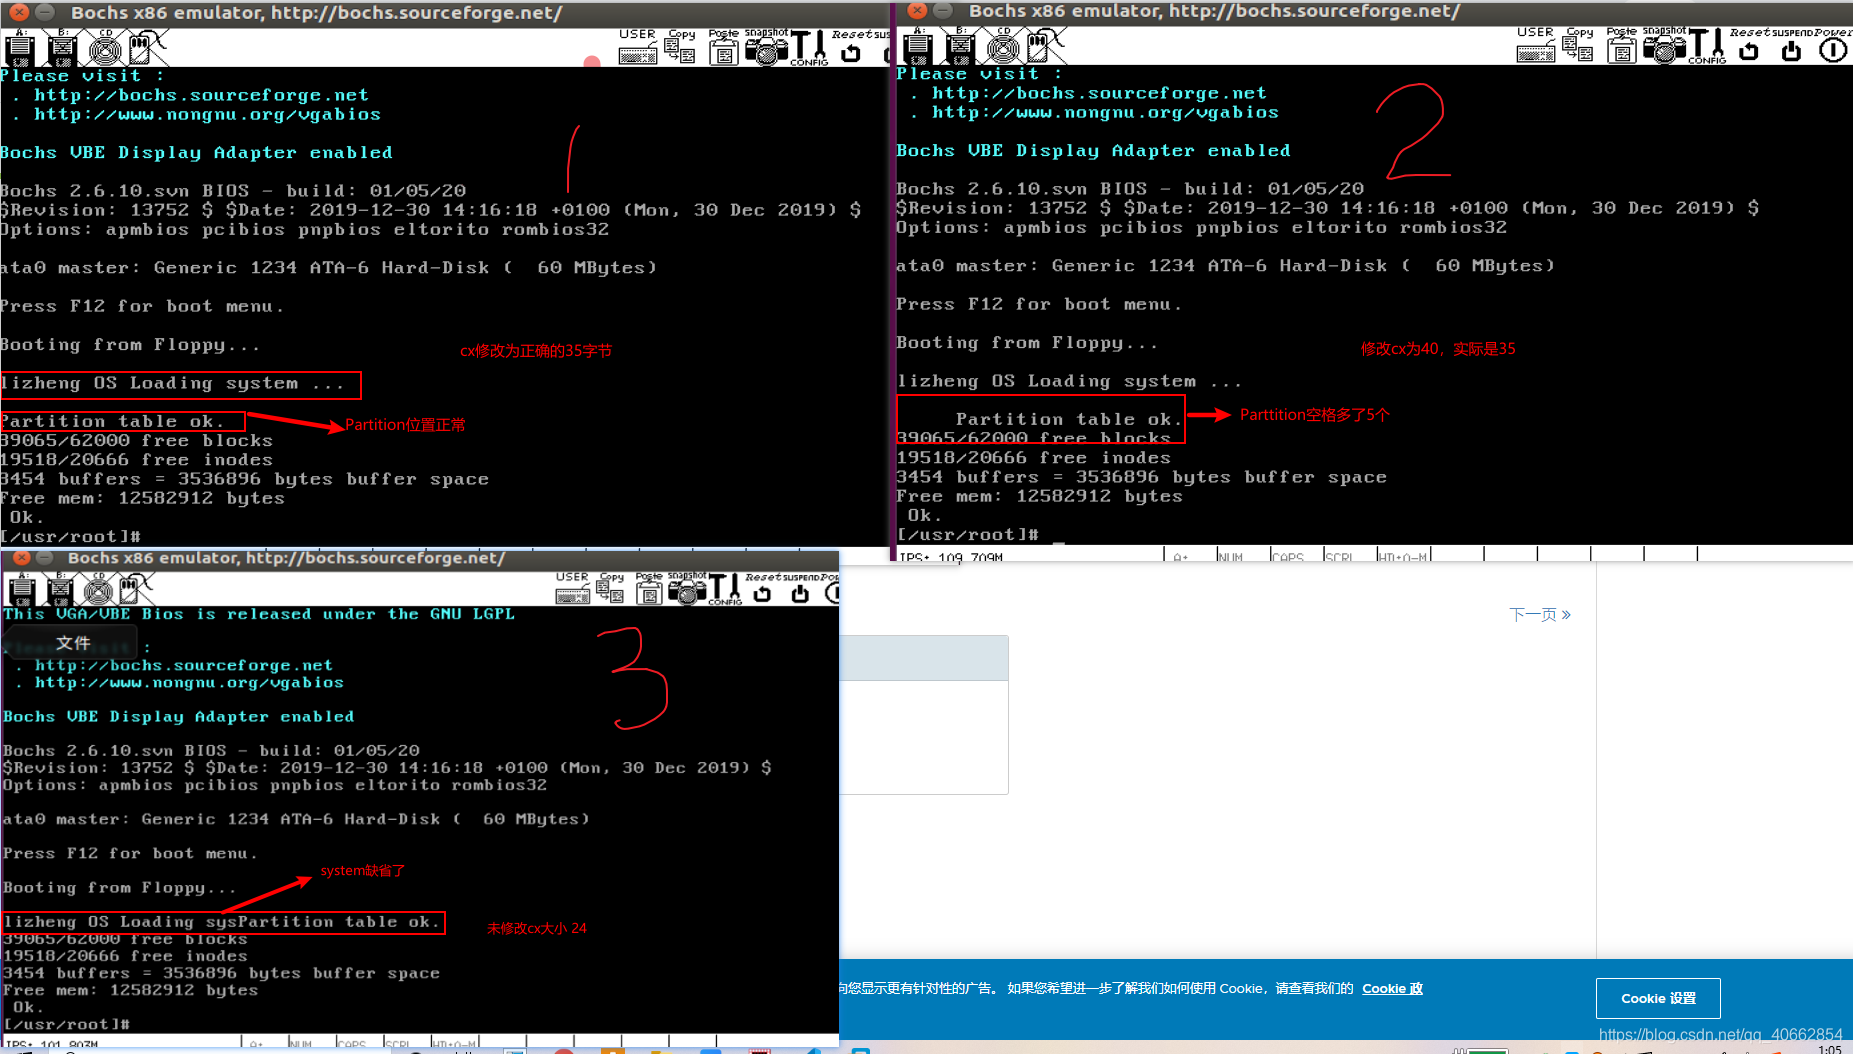This screenshot has width=1853, height=1054.
Task: Click 'Free mem: 12582912 bytes' in window numbered 3
Action: point(130,990)
